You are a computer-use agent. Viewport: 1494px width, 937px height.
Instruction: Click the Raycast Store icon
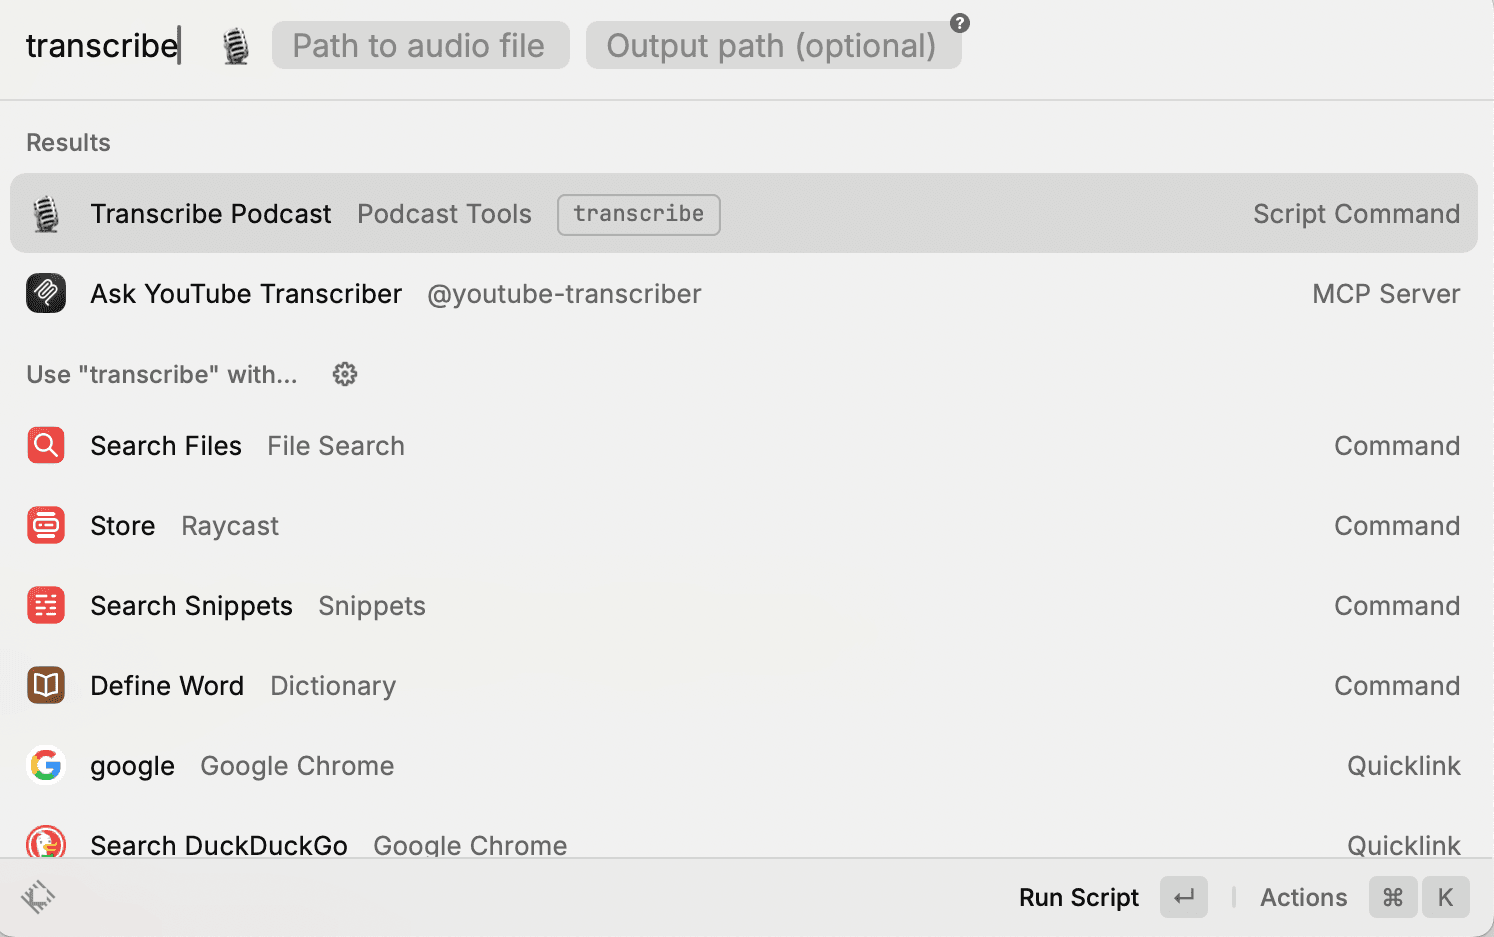point(46,525)
